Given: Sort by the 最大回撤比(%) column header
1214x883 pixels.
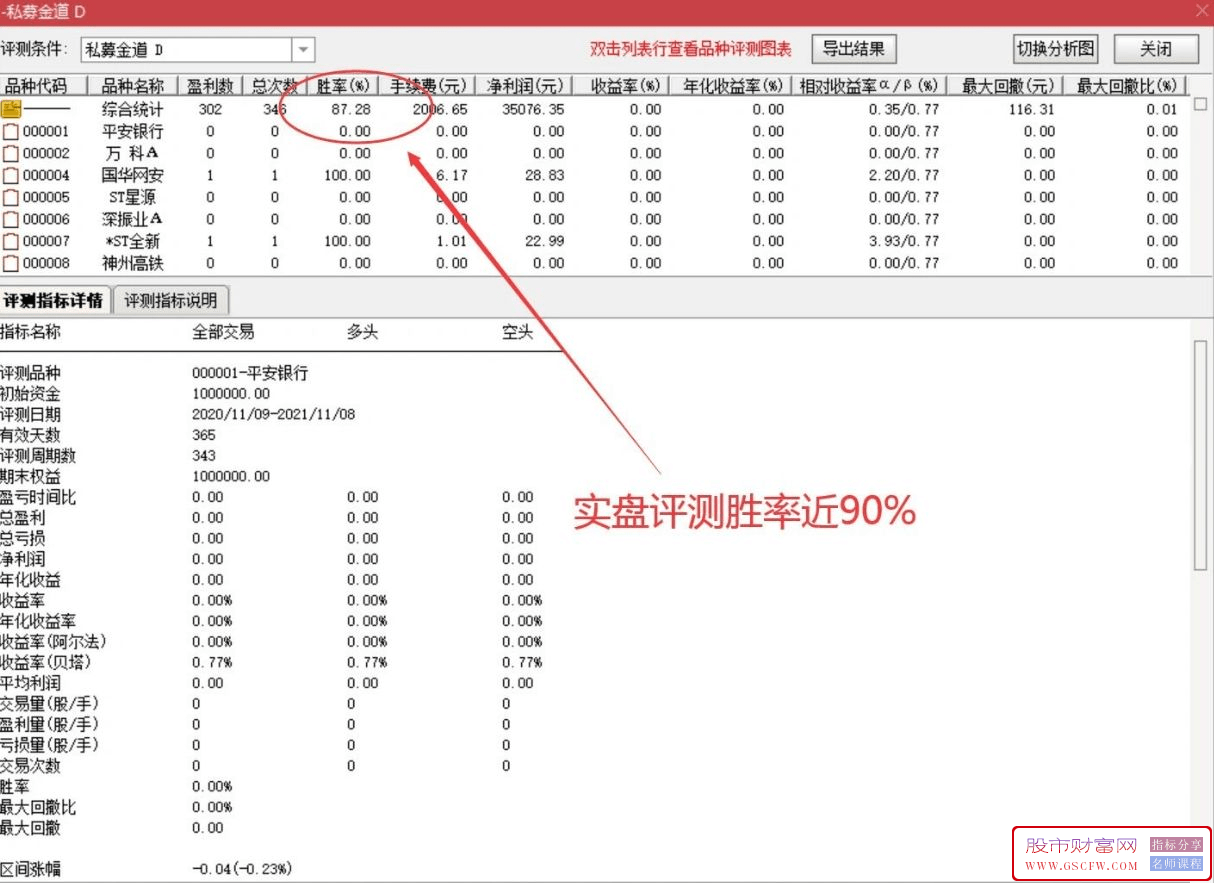Looking at the screenshot, I should point(1127,85).
